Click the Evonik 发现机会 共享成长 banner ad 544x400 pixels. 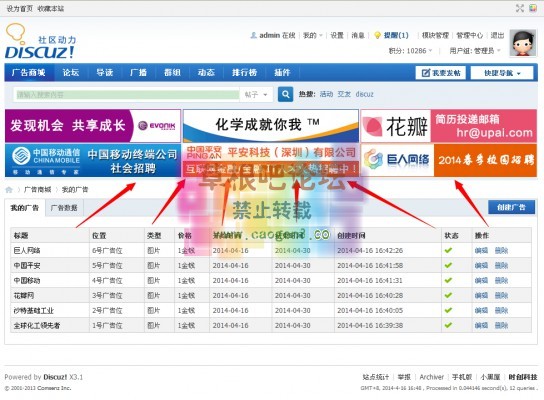(x=93, y=126)
